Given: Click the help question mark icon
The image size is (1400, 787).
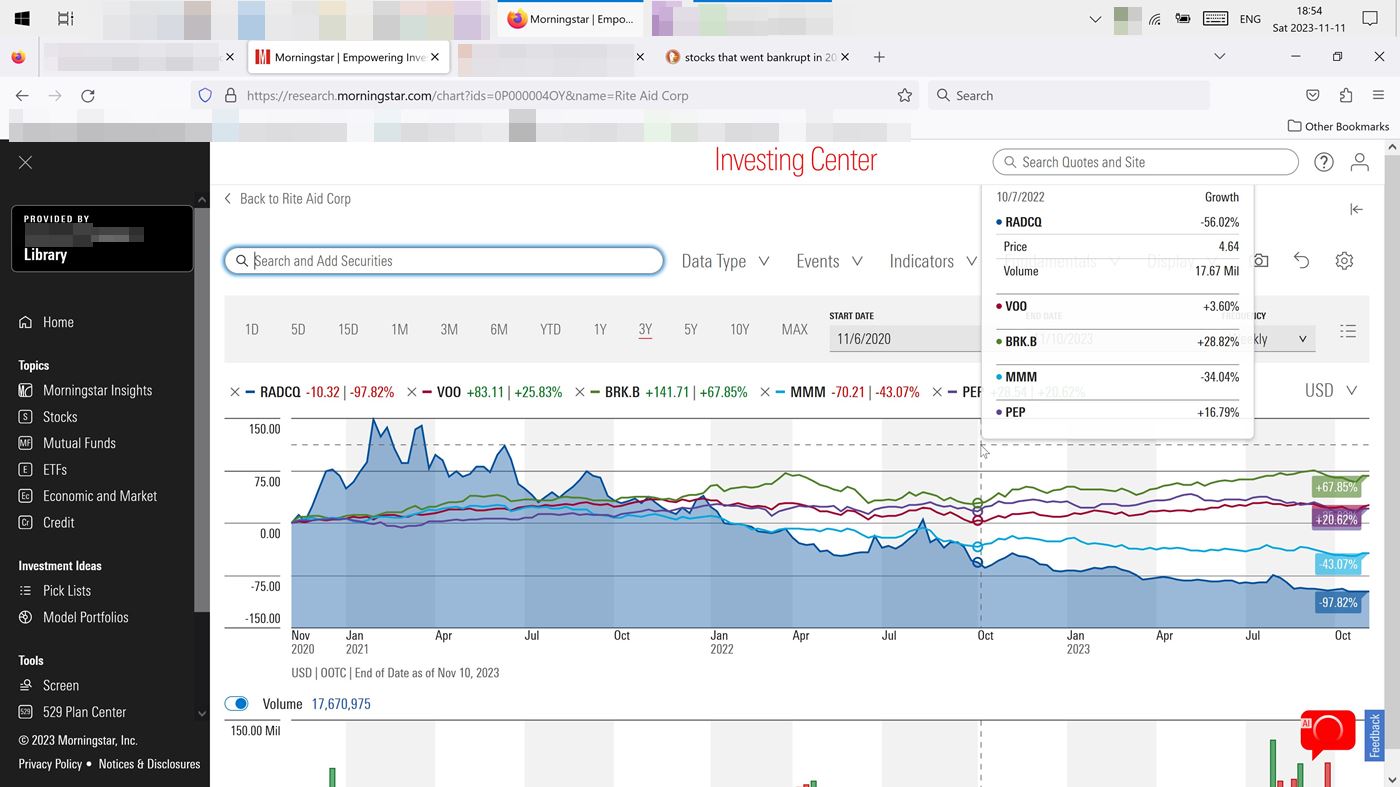Looking at the screenshot, I should (1324, 162).
